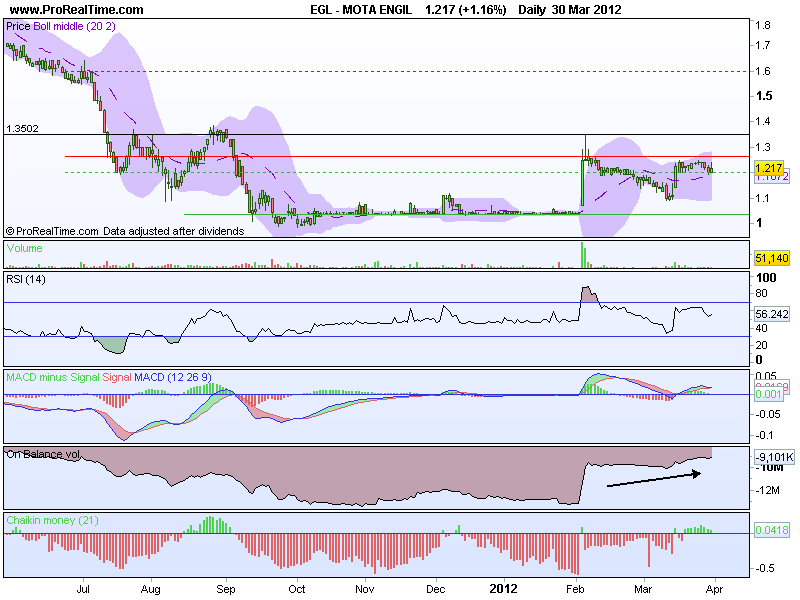800x600 pixels.
Task: Click the "Chaikin money (21)" indicator label
Action: click(52, 520)
